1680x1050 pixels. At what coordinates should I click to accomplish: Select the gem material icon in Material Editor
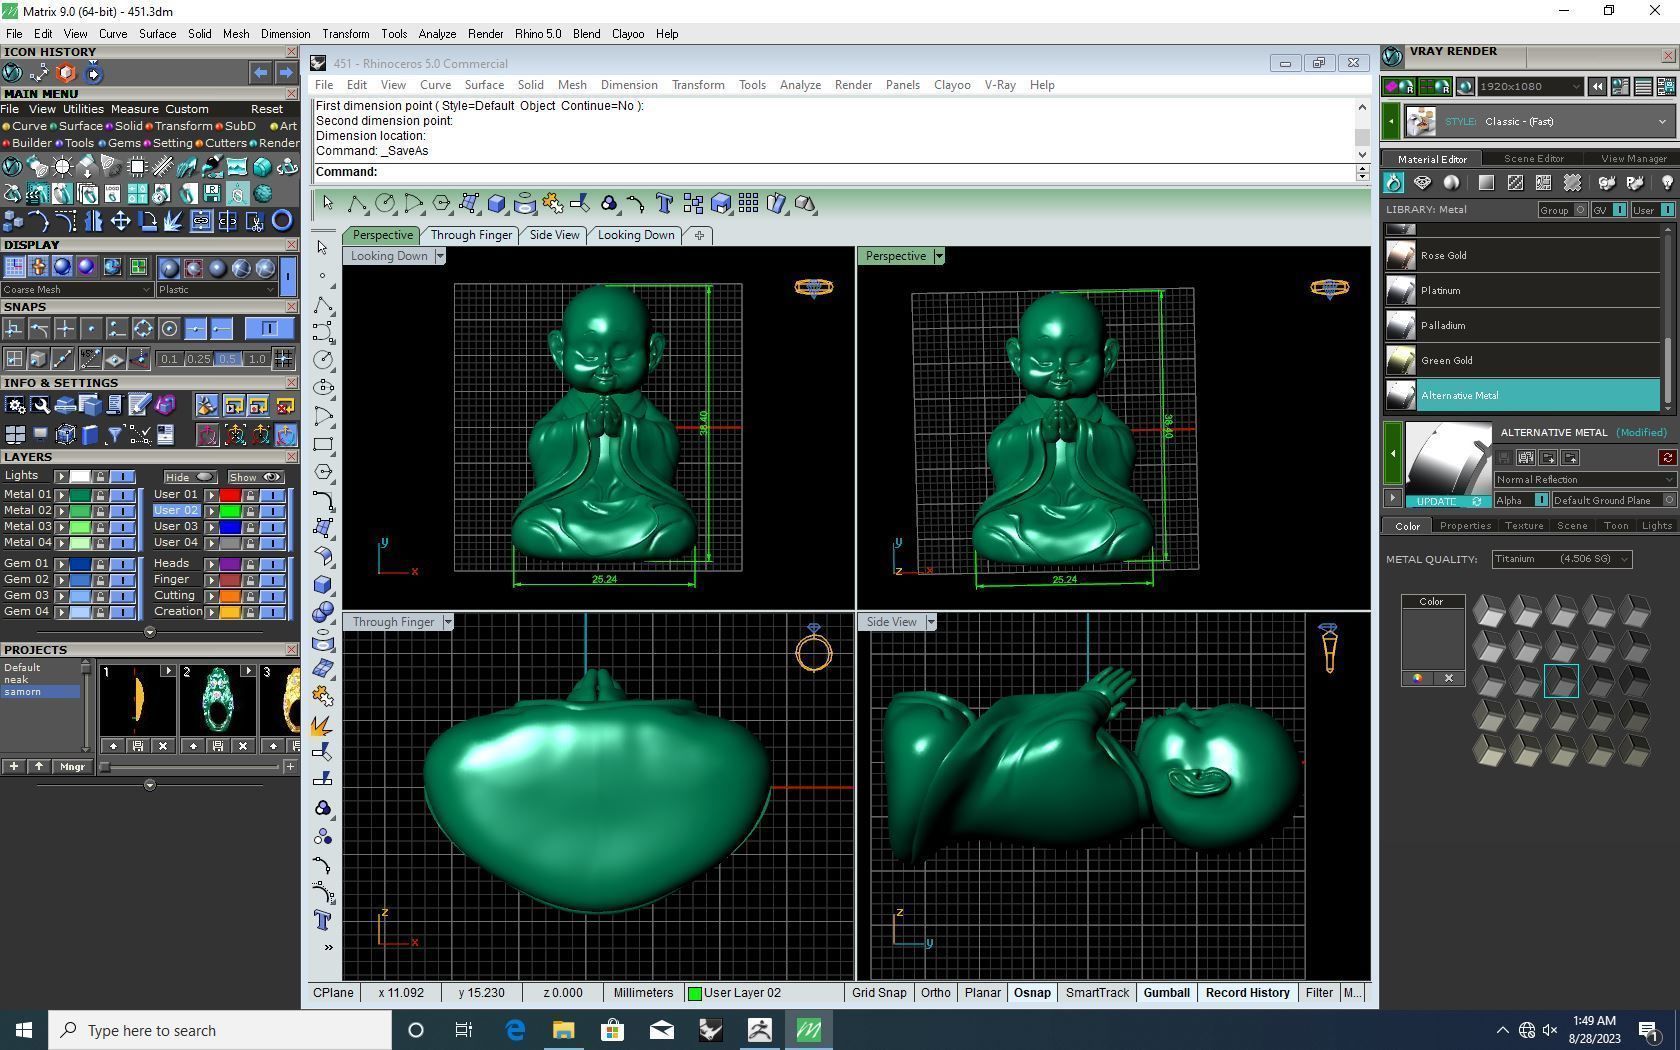pyautogui.click(x=1421, y=183)
